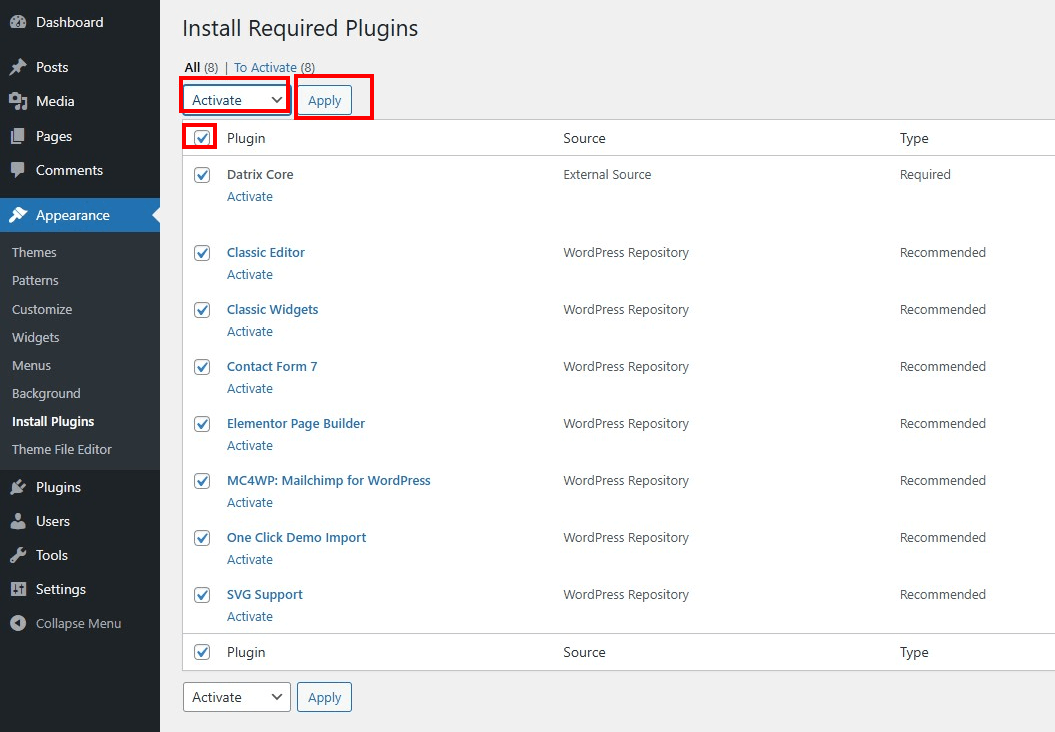Image resolution: width=1055 pixels, height=732 pixels.
Task: Click Activate under MC4WP Mailchimp
Action: coord(250,503)
